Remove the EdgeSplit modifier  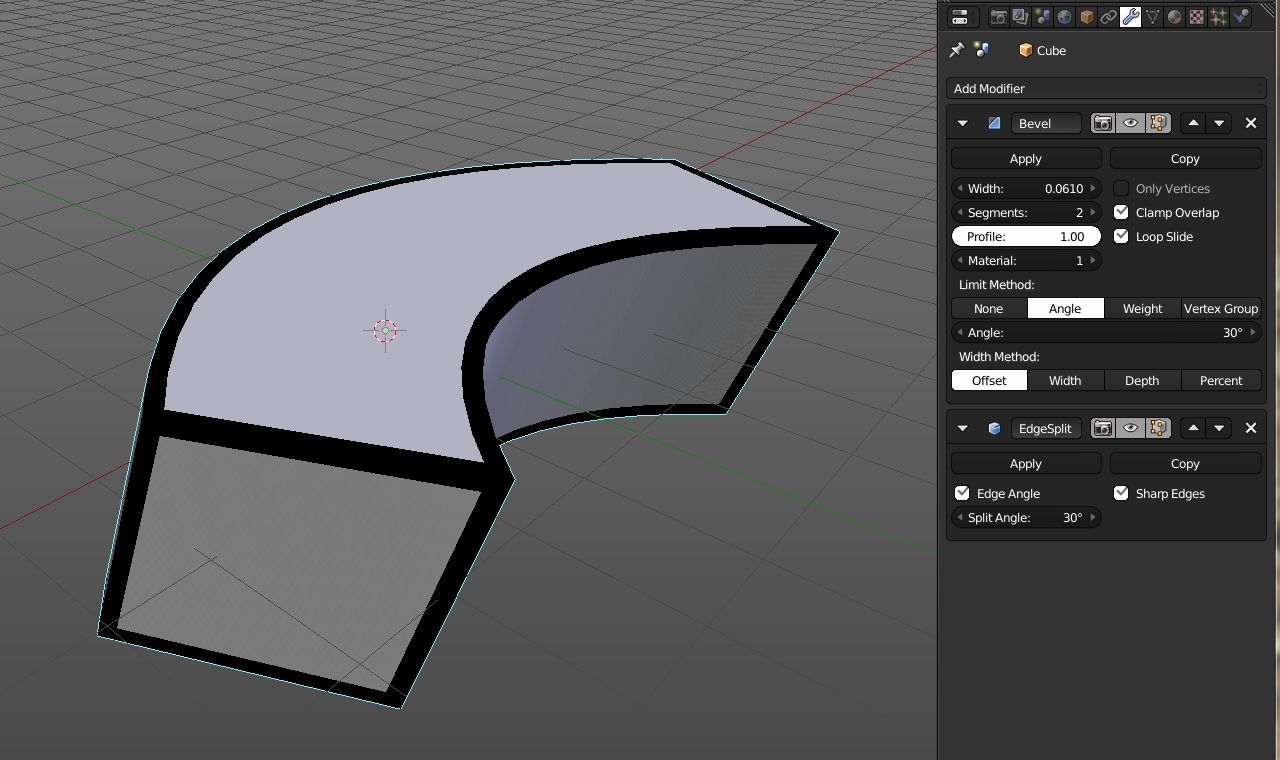(1251, 428)
